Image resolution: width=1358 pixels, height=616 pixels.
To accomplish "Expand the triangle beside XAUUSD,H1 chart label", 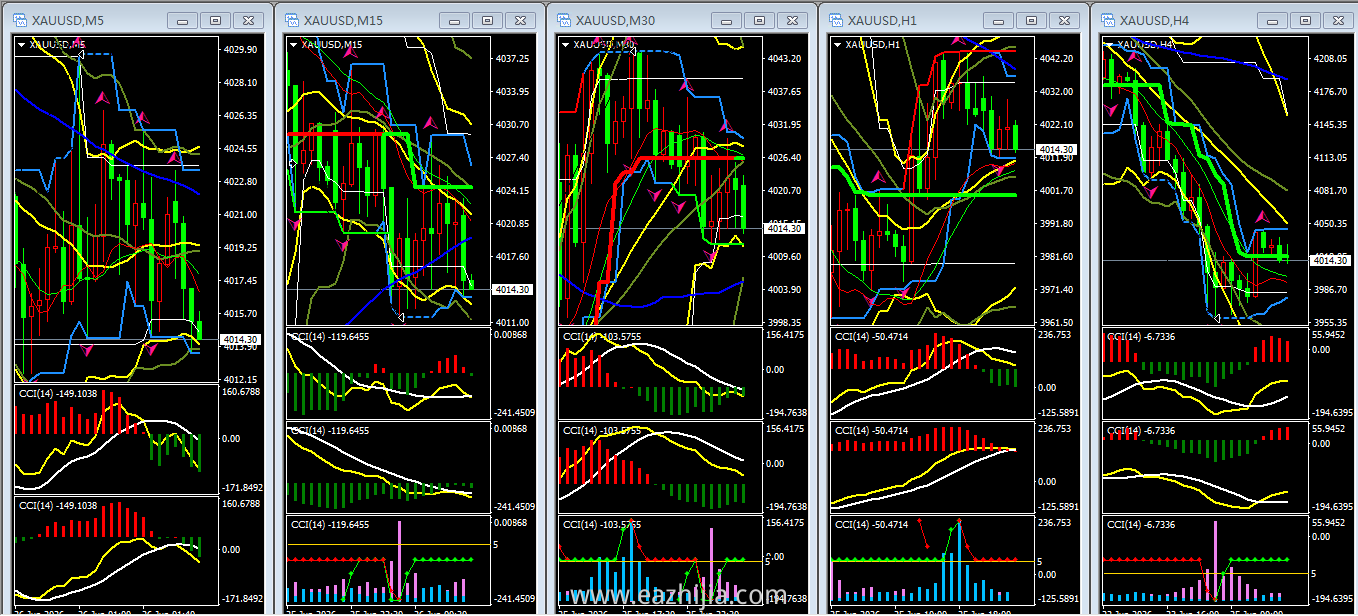I will click(837, 44).
